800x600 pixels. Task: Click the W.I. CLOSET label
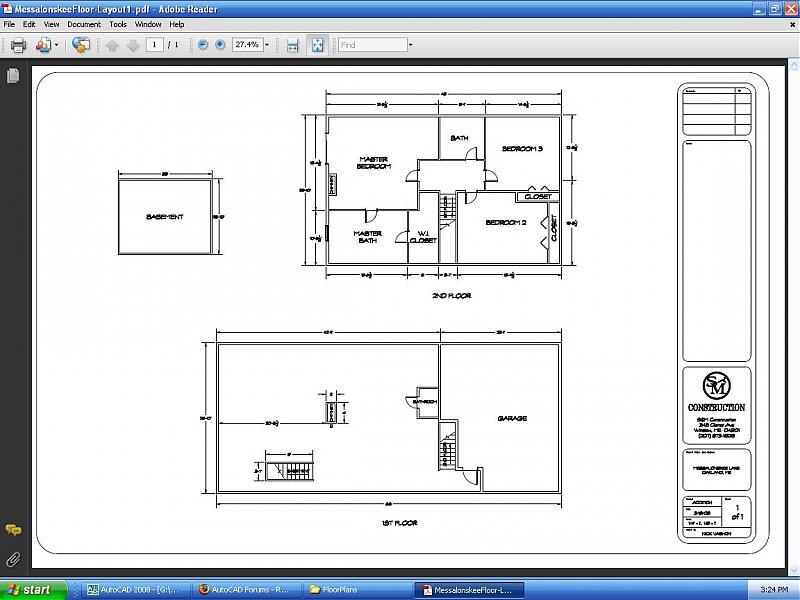423,237
